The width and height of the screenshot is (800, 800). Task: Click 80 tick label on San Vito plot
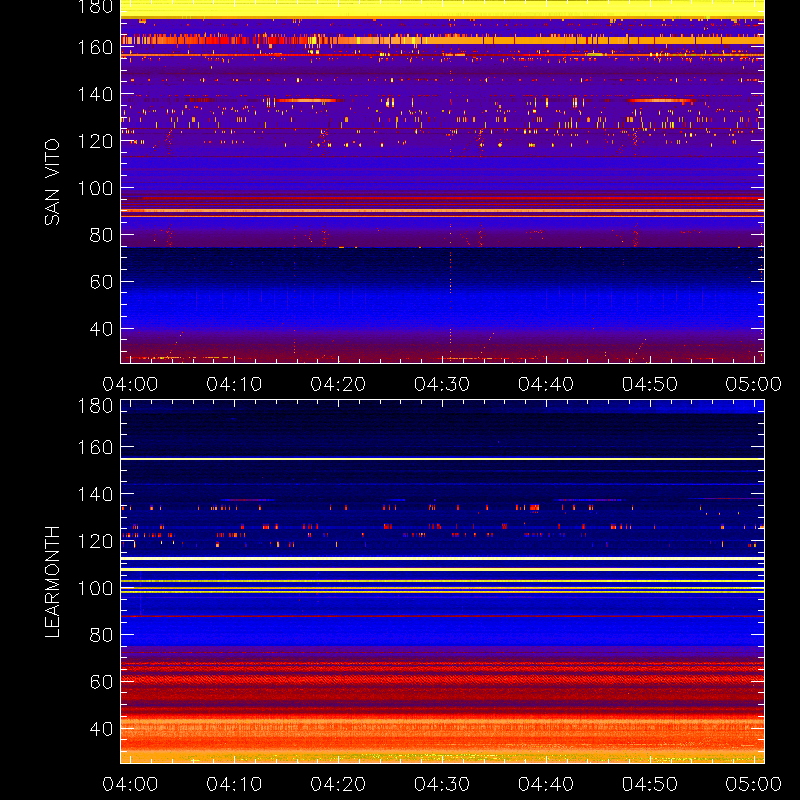pos(102,235)
